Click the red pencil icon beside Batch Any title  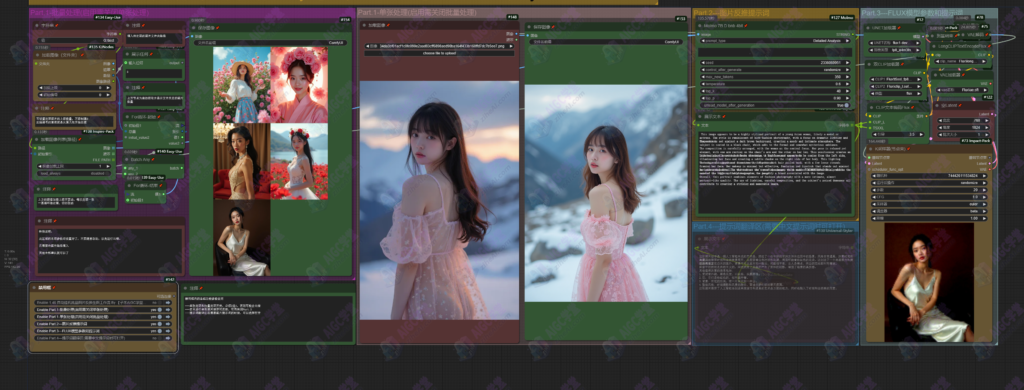[x=153, y=160]
